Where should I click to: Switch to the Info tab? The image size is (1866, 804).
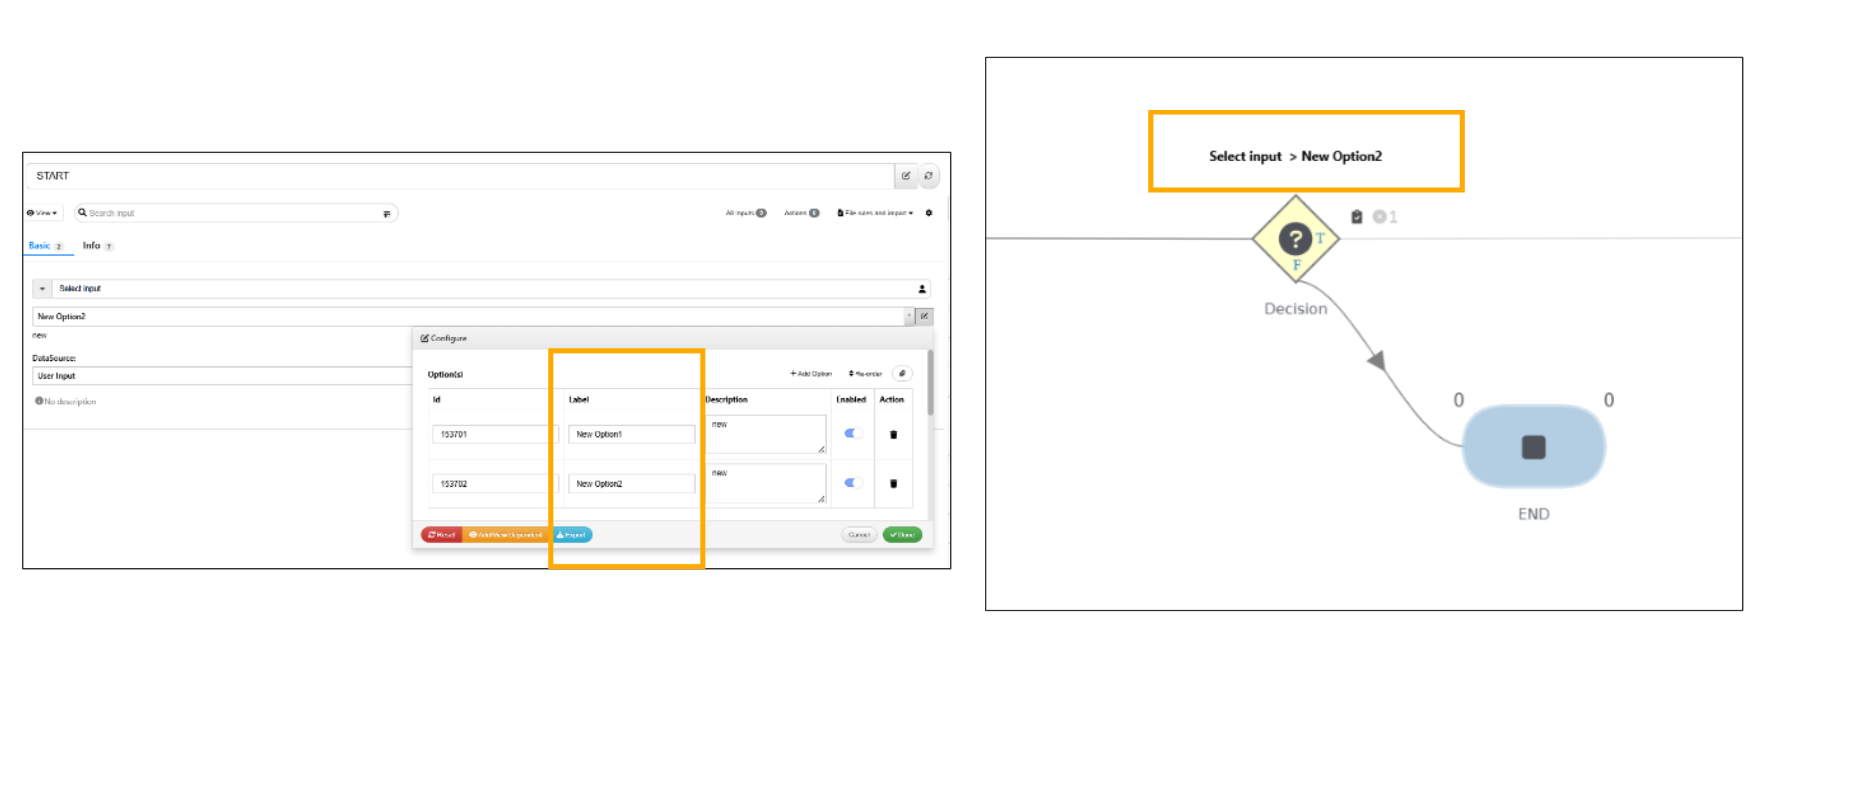92,246
